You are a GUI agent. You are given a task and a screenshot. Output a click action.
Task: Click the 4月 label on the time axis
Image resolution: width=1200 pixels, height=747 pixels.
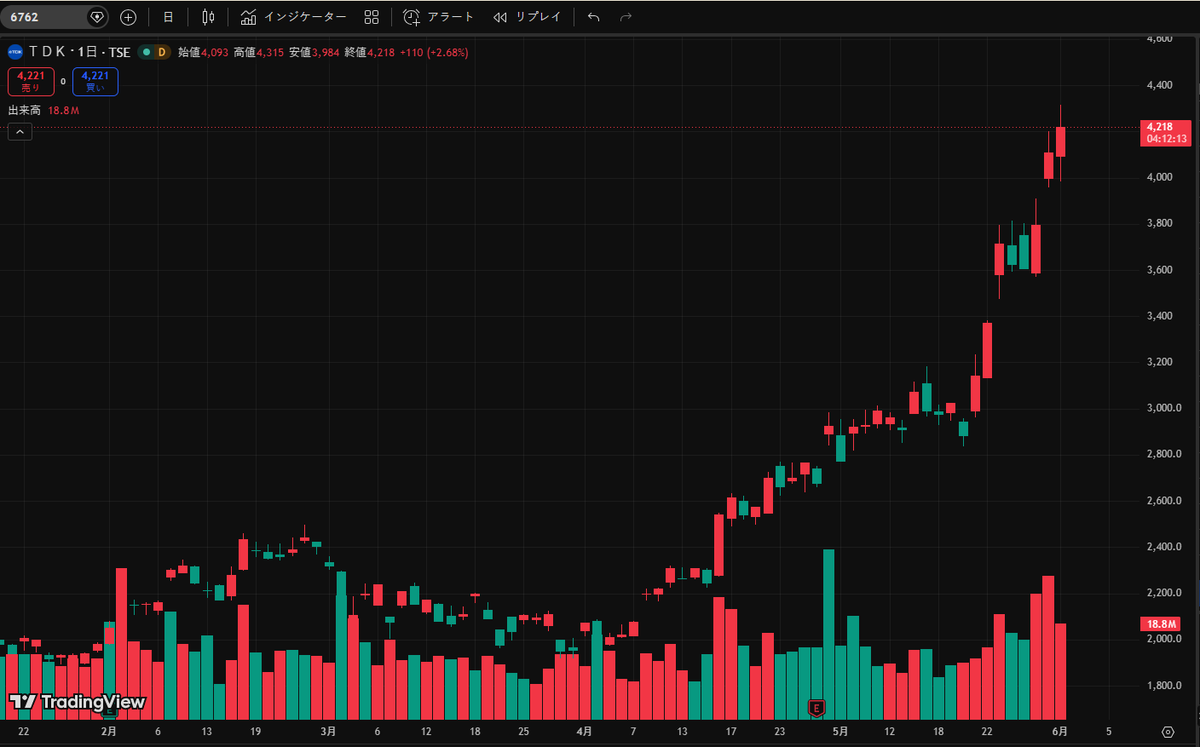click(x=583, y=731)
